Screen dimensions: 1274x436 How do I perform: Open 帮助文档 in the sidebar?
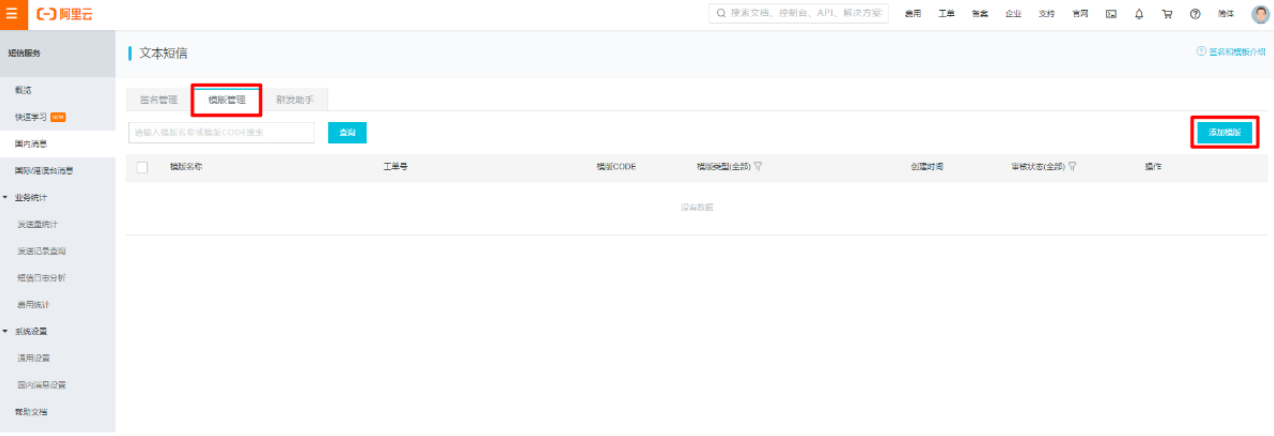click(31, 411)
